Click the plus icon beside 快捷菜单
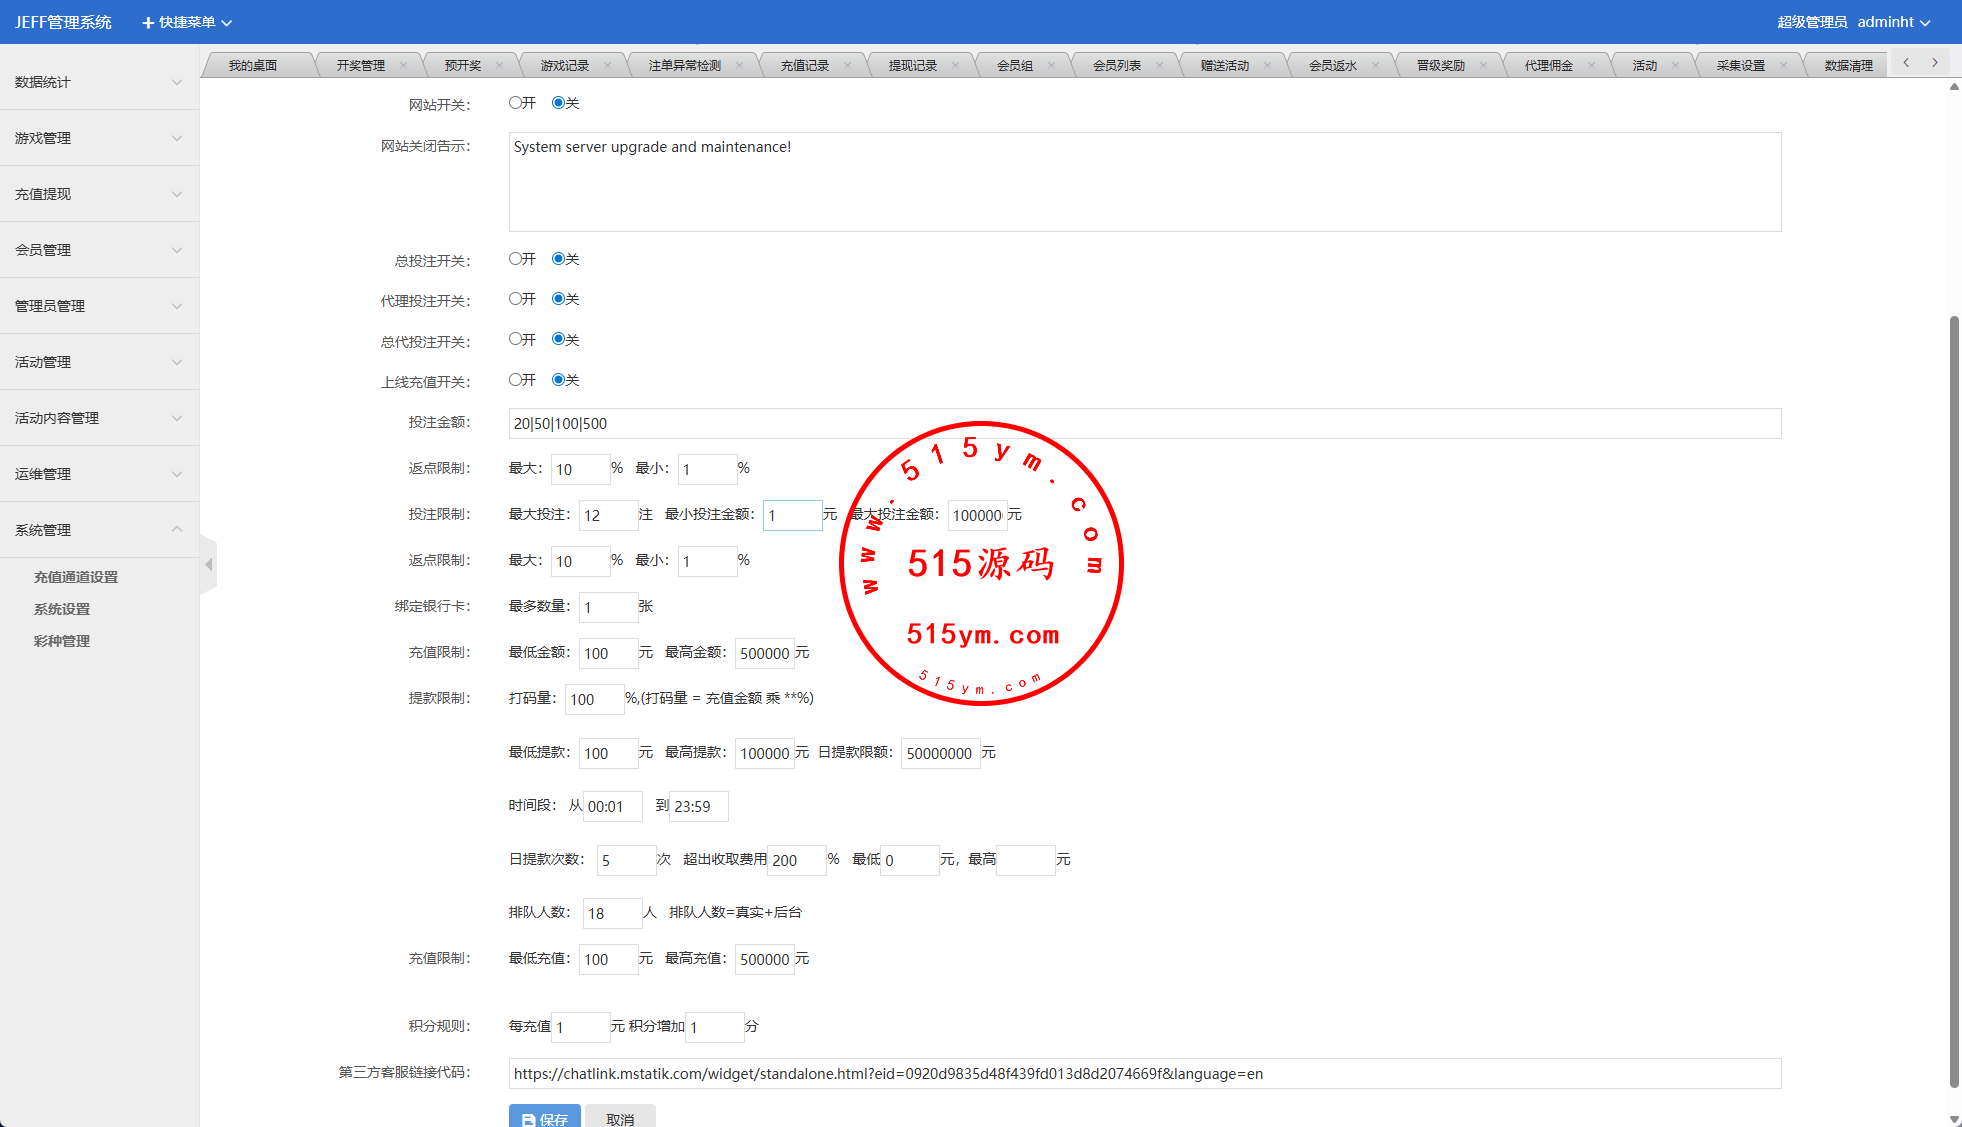This screenshot has width=1962, height=1127. pyautogui.click(x=148, y=22)
